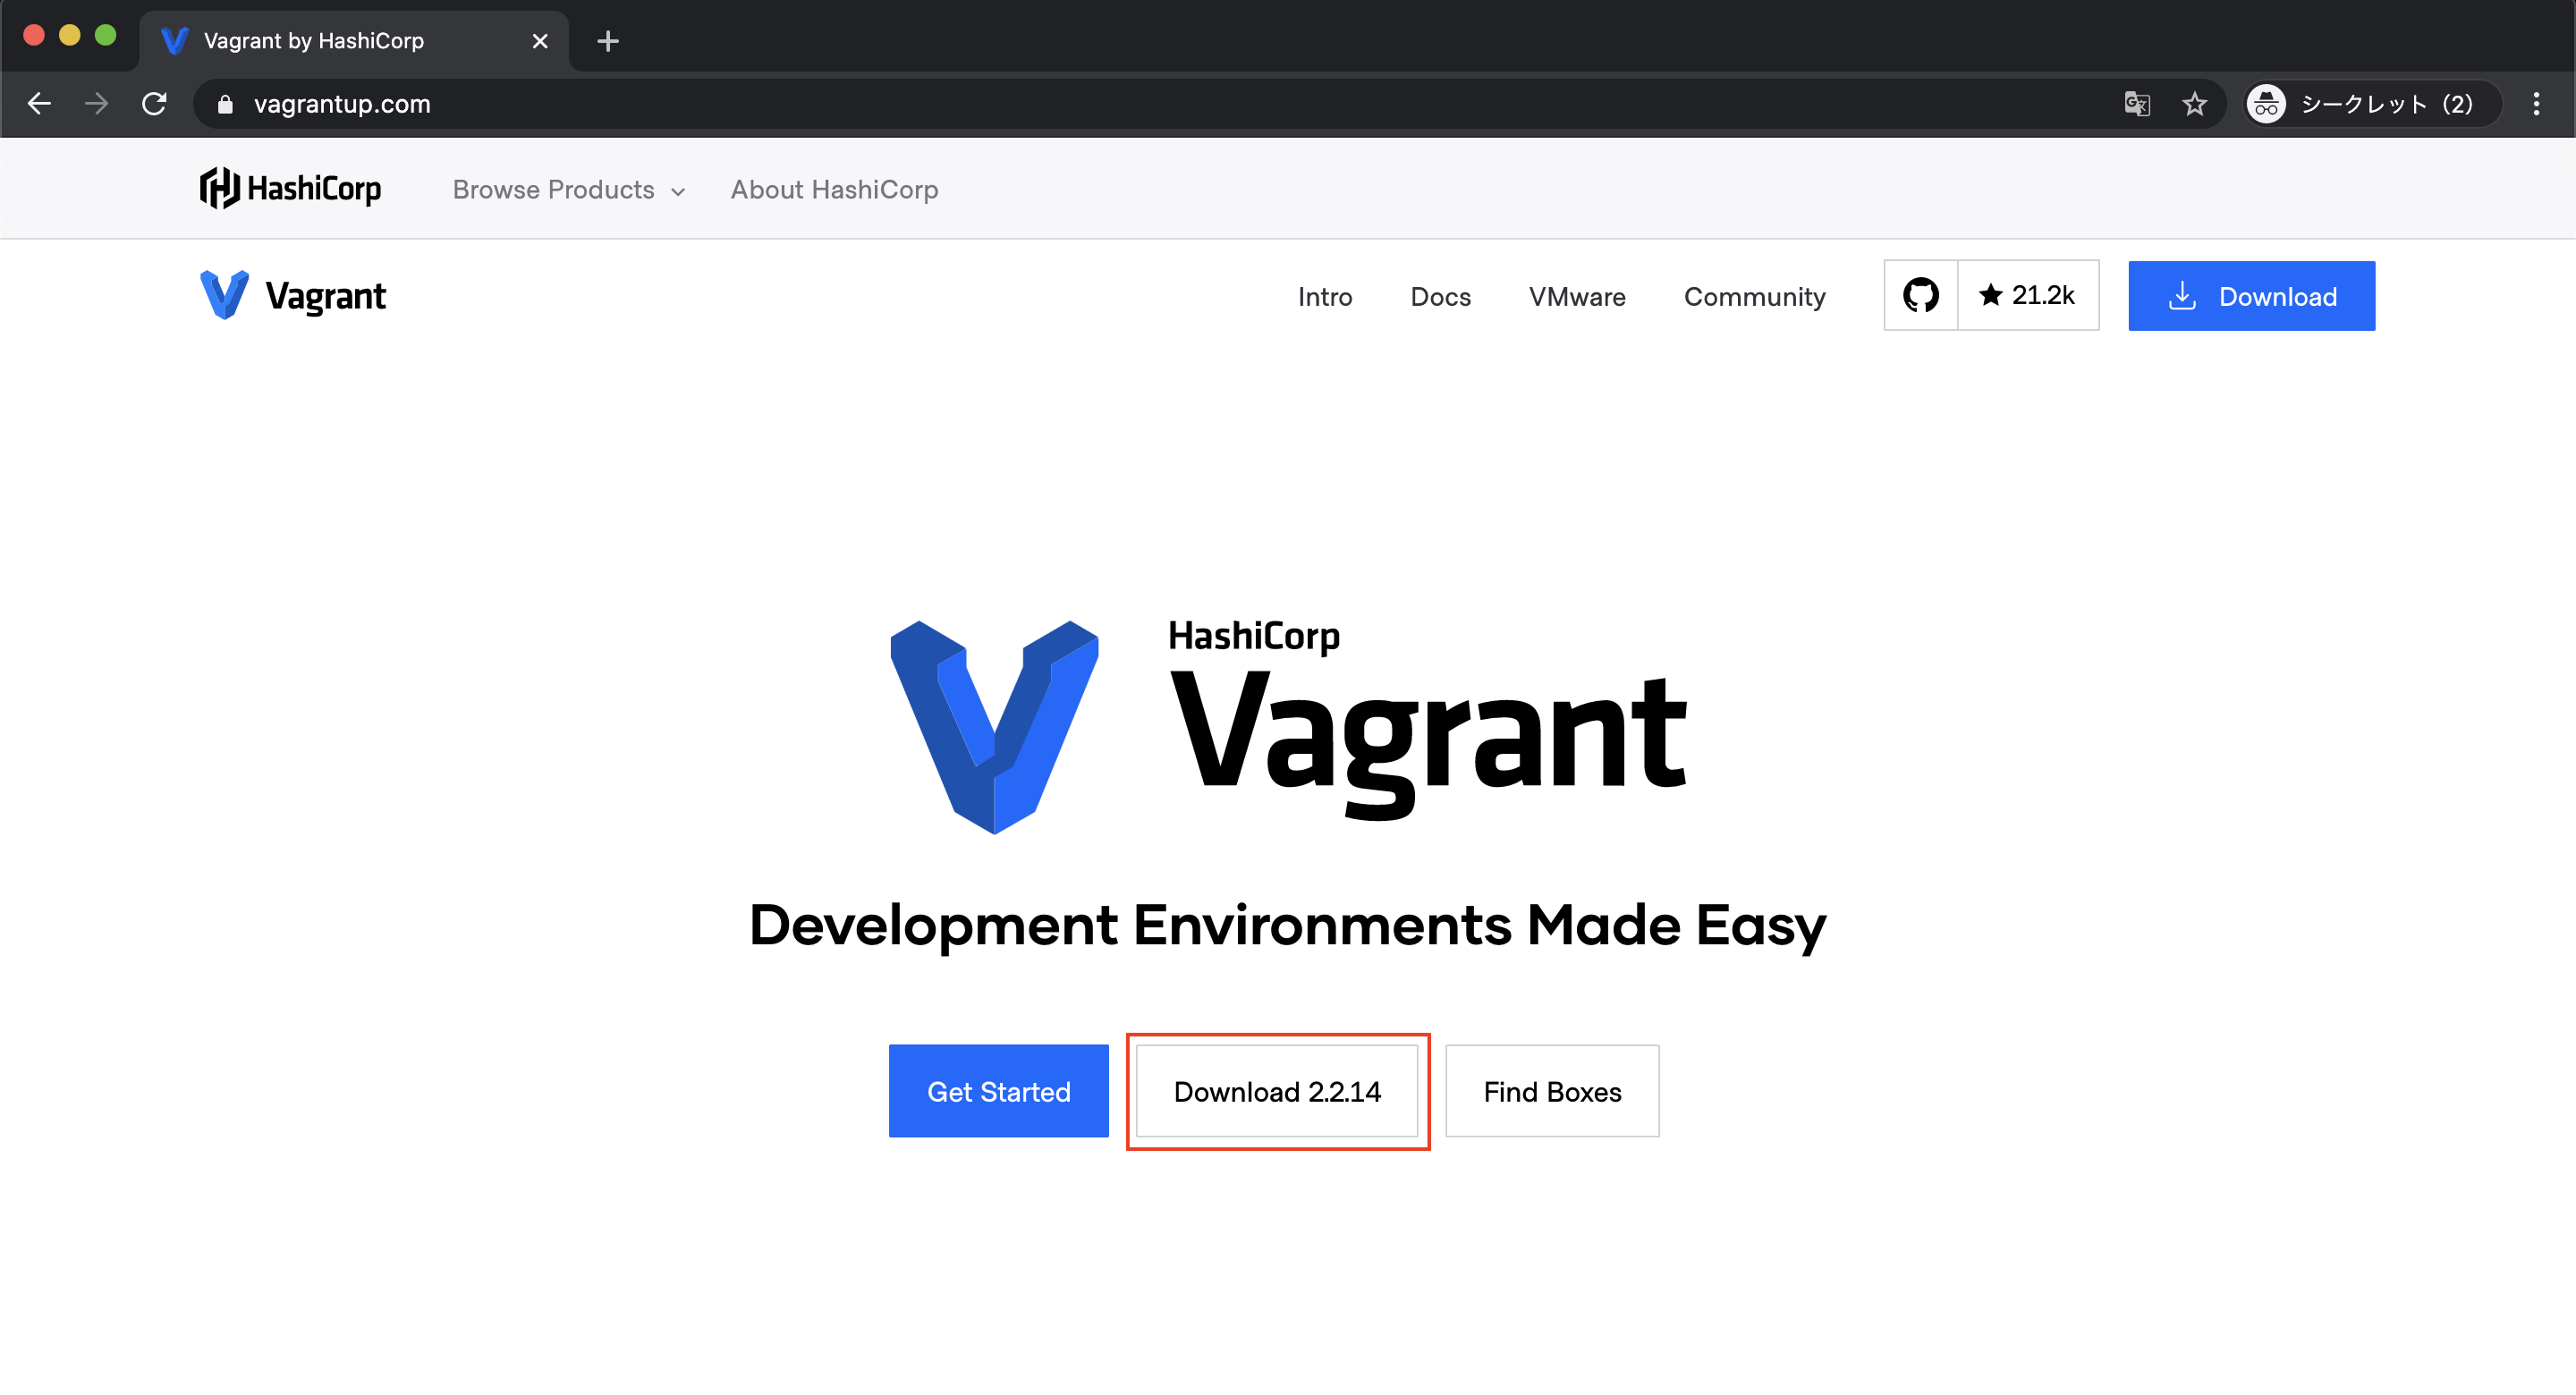Click the Community tab in navbar

[x=1755, y=295]
